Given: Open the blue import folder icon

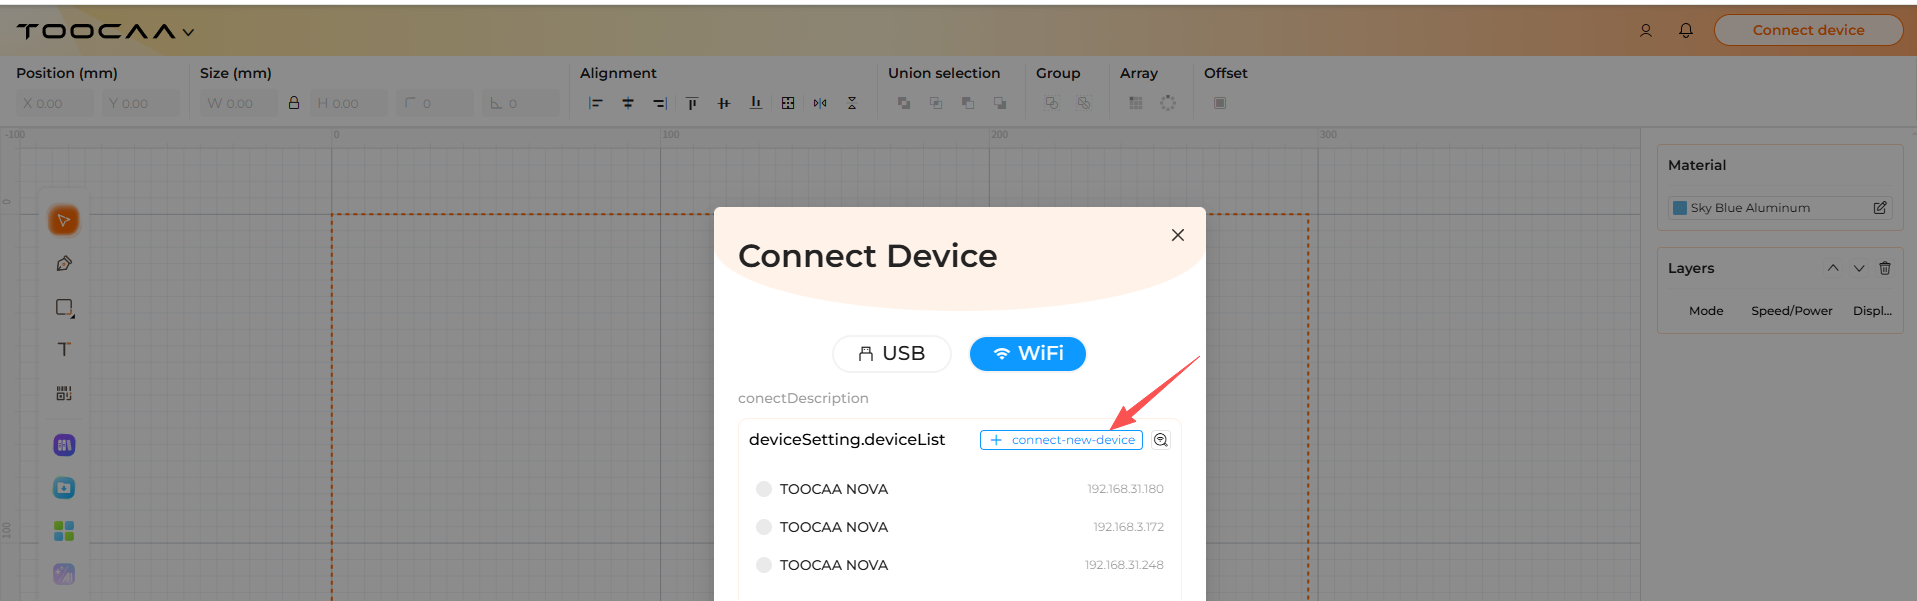Looking at the screenshot, I should coord(64,488).
